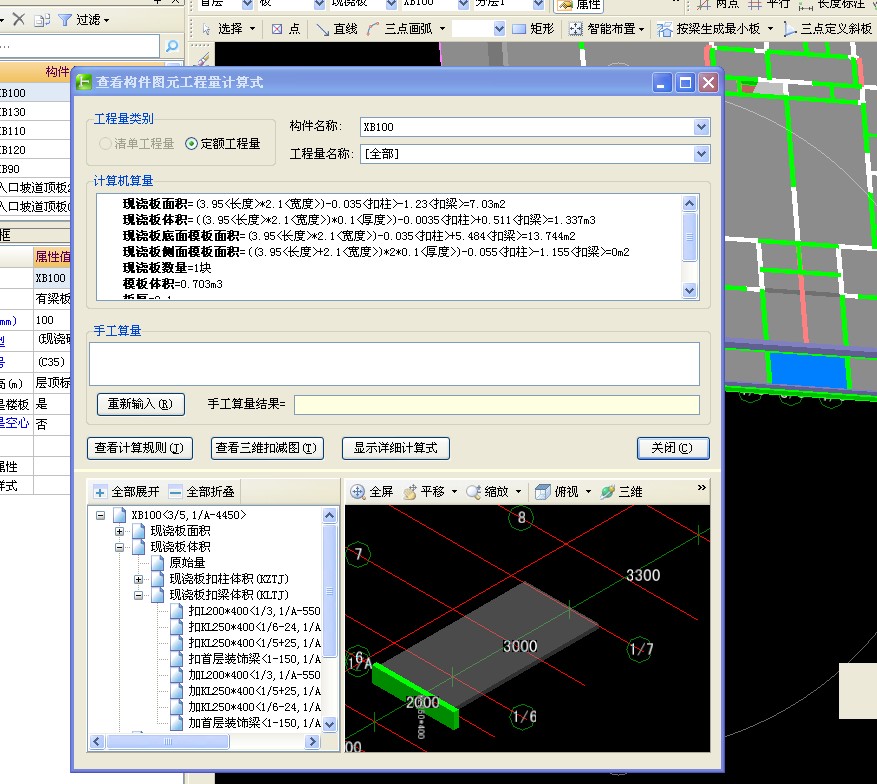
Task: Expand 现浇板扣柱体积(KZTJ) node
Action: pos(138,579)
